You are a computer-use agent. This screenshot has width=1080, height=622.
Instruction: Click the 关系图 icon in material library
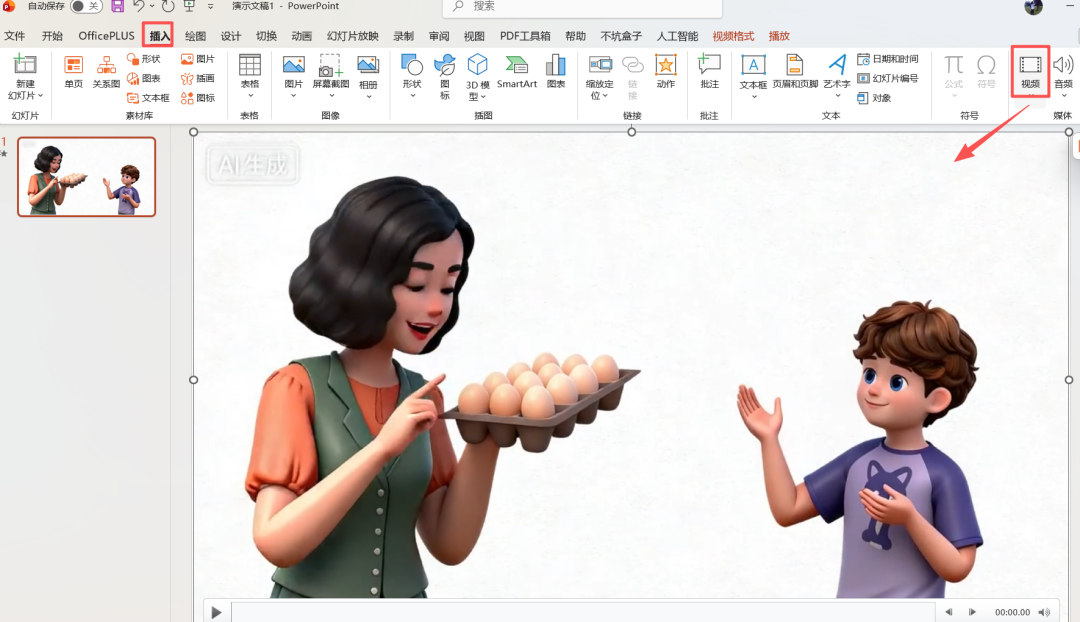click(x=106, y=68)
